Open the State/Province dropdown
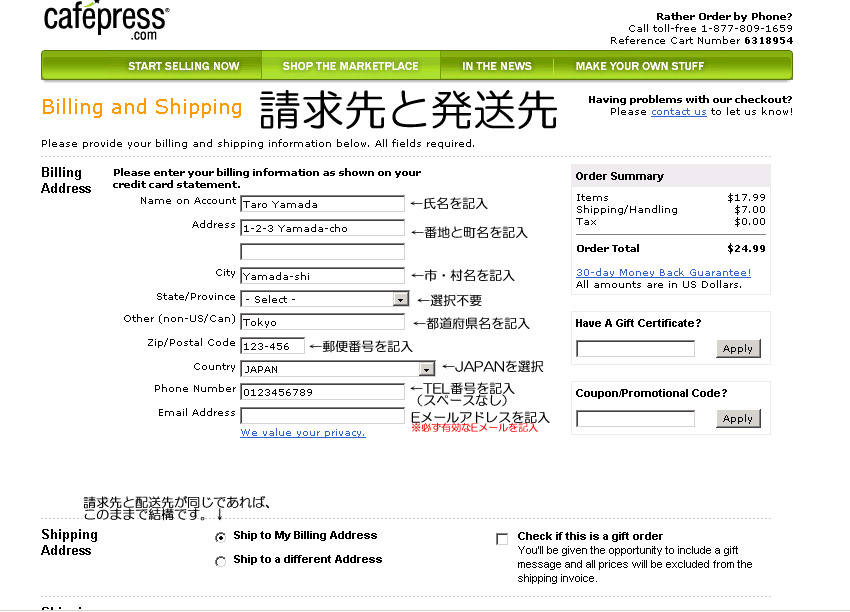 (325, 299)
